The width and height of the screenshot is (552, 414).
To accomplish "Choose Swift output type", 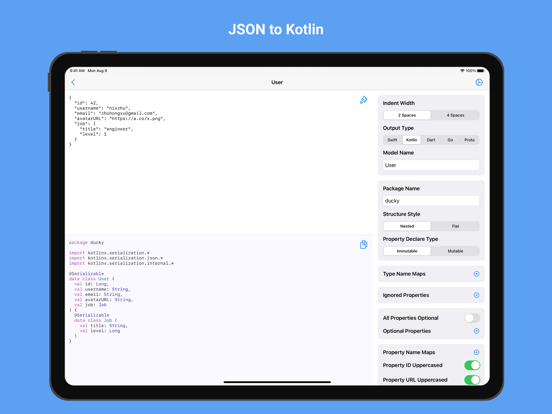I will click(x=393, y=140).
